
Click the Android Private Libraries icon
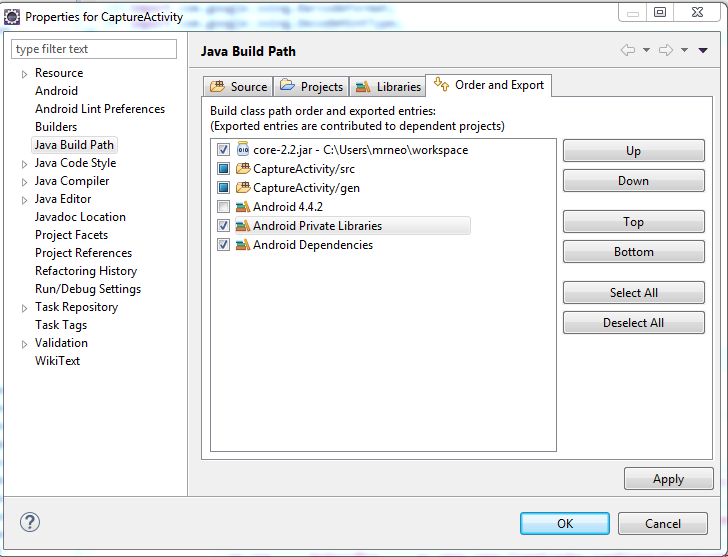(x=243, y=226)
